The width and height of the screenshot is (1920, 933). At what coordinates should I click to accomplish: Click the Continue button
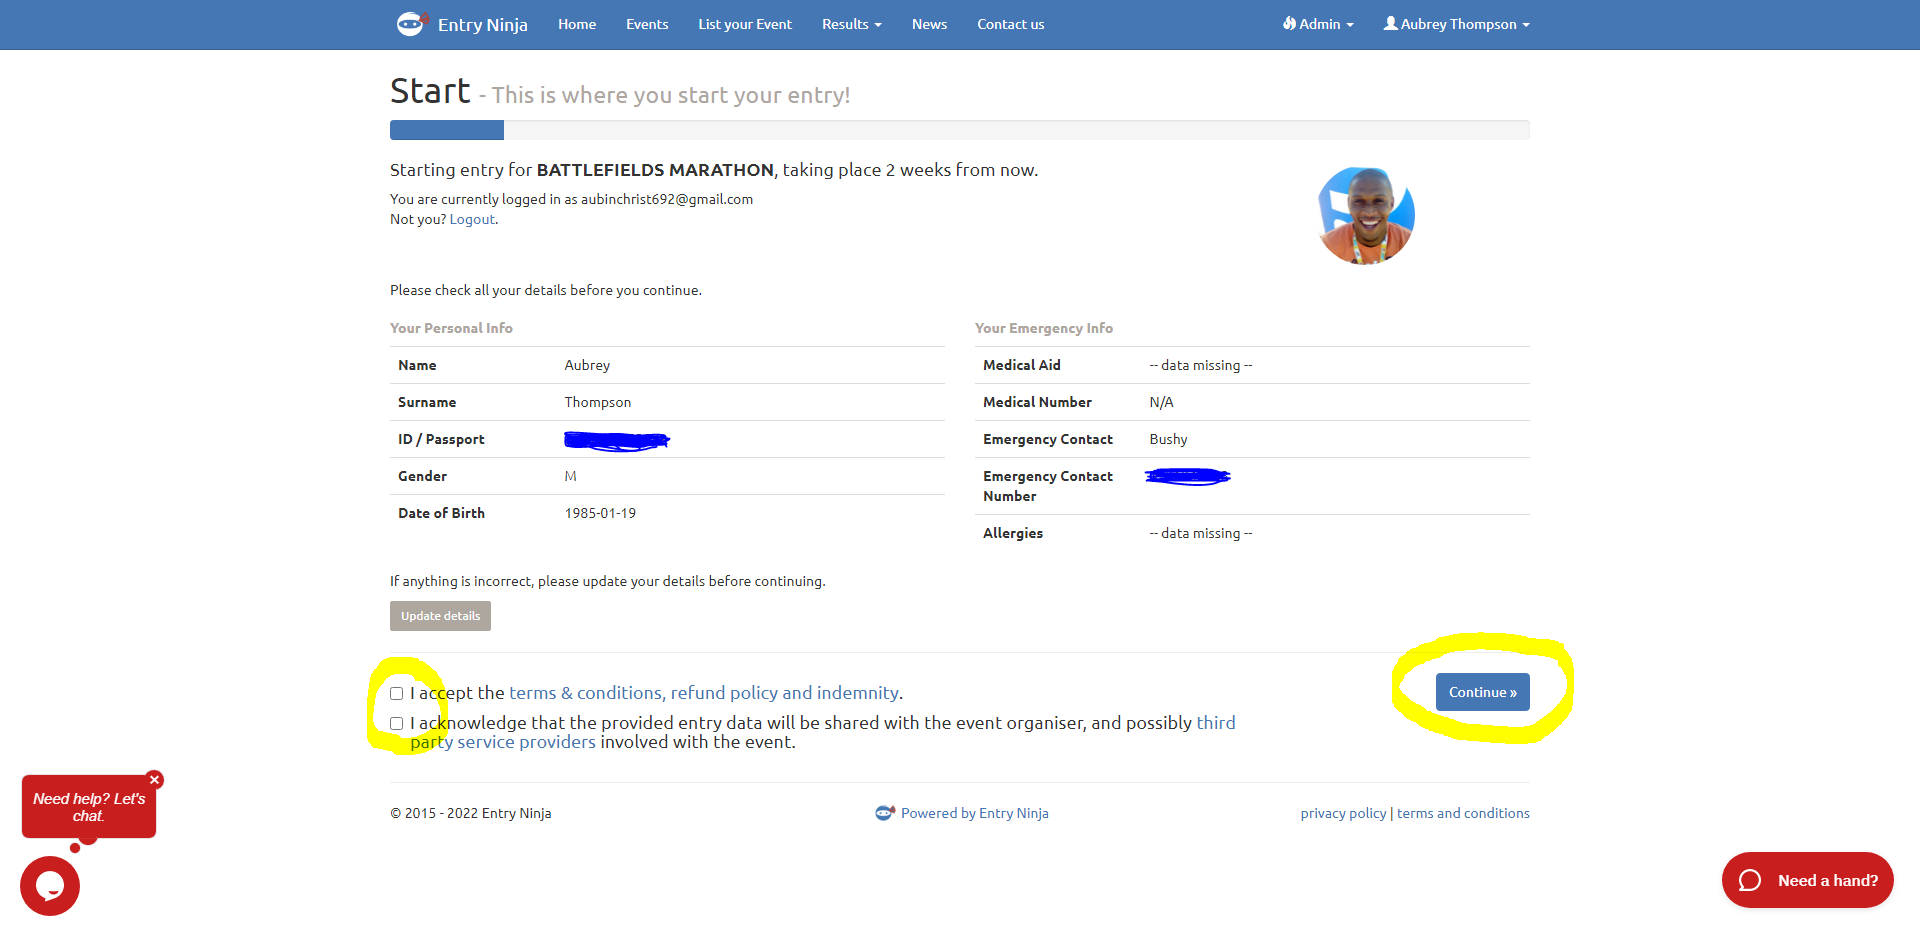(1483, 692)
